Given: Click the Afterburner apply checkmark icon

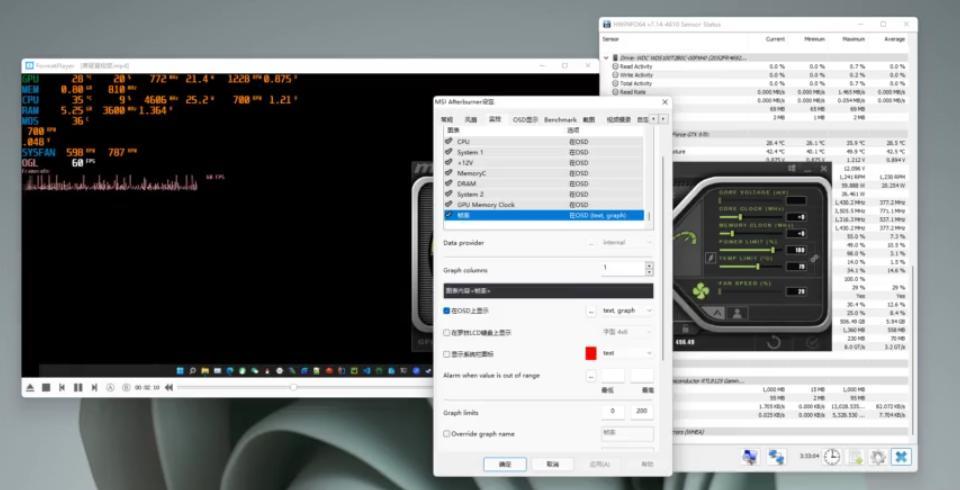Looking at the screenshot, I should [812, 342].
